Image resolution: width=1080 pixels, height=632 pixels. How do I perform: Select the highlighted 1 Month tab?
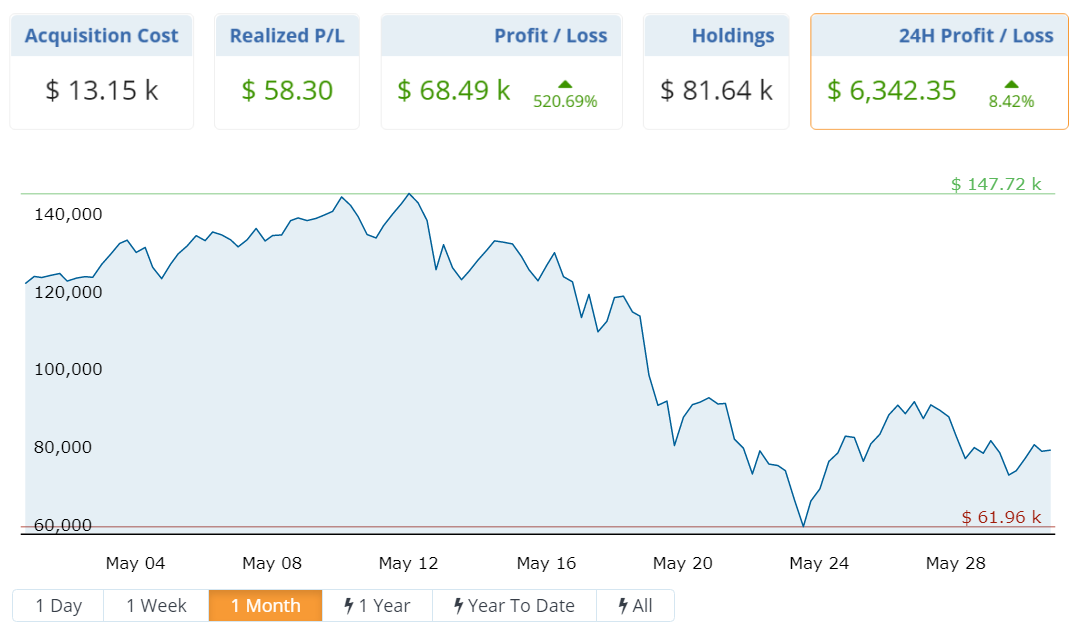[x=265, y=606]
